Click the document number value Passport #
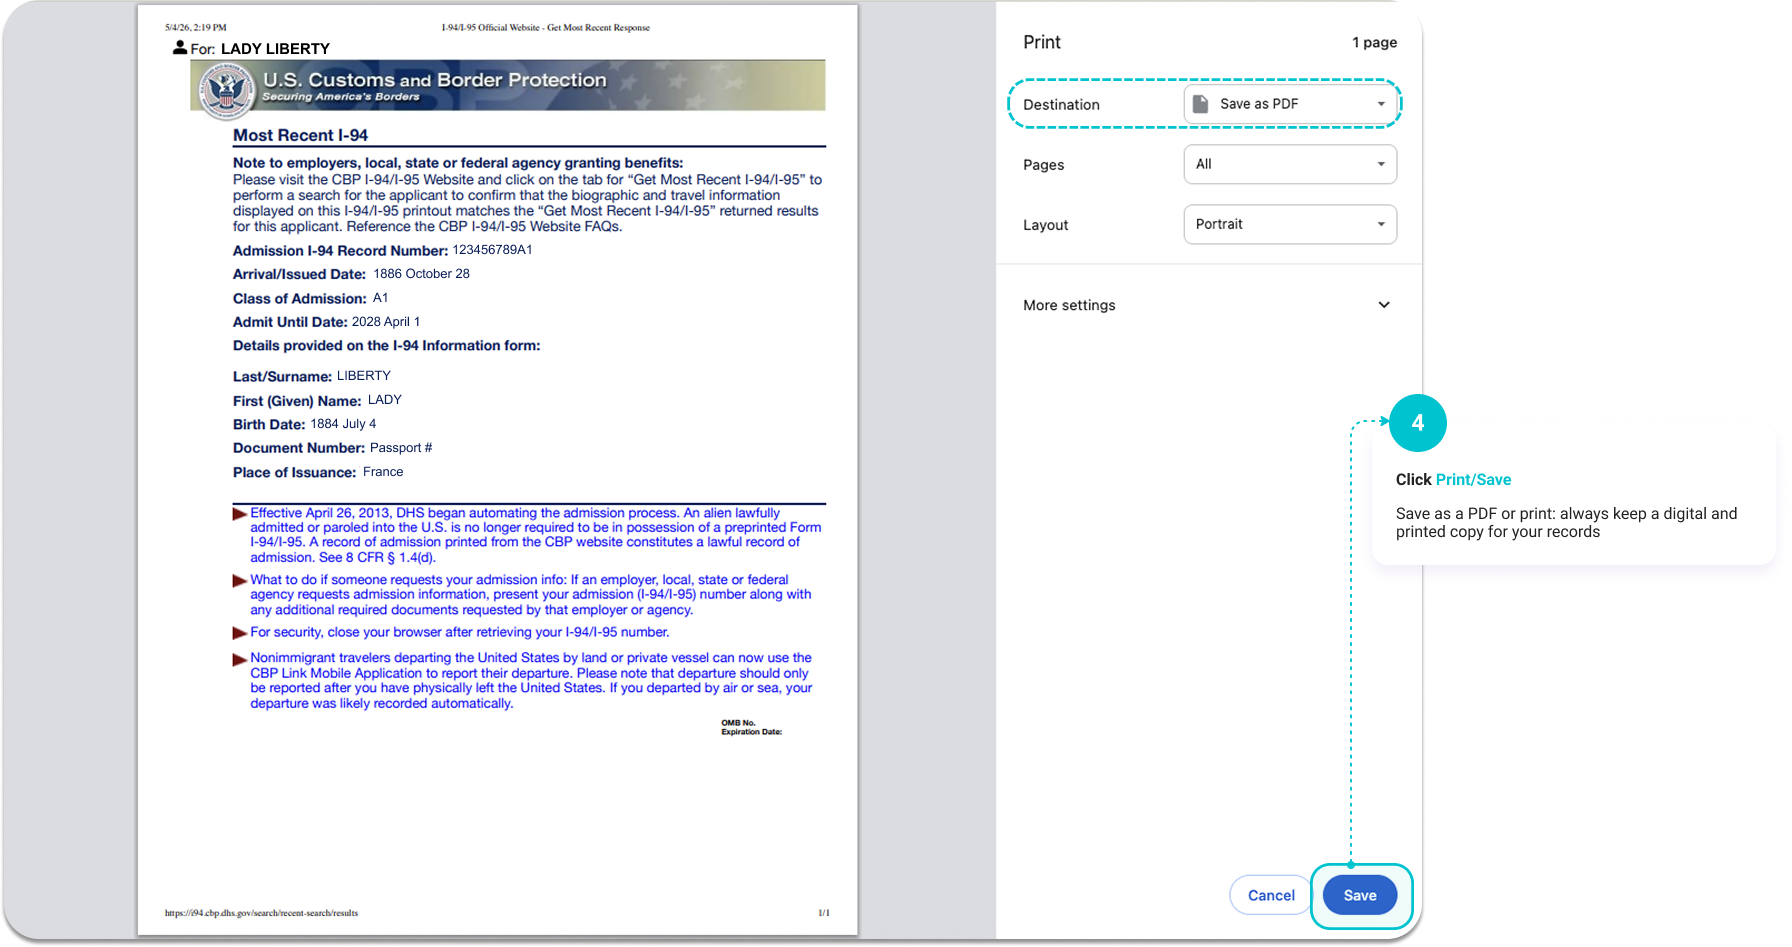 tap(401, 448)
